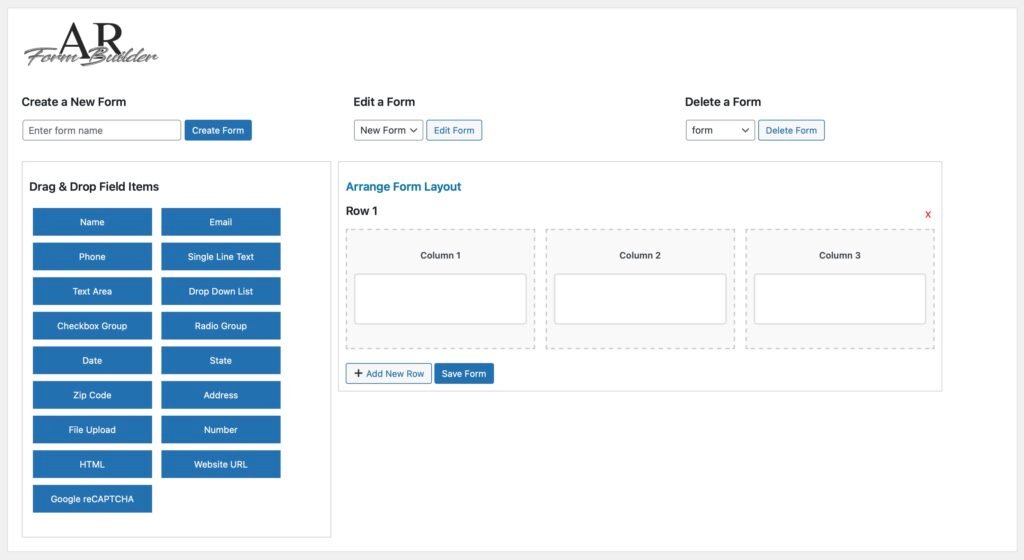Remove Row 1 with the red X
The width and height of the screenshot is (1024, 560).
point(927,215)
